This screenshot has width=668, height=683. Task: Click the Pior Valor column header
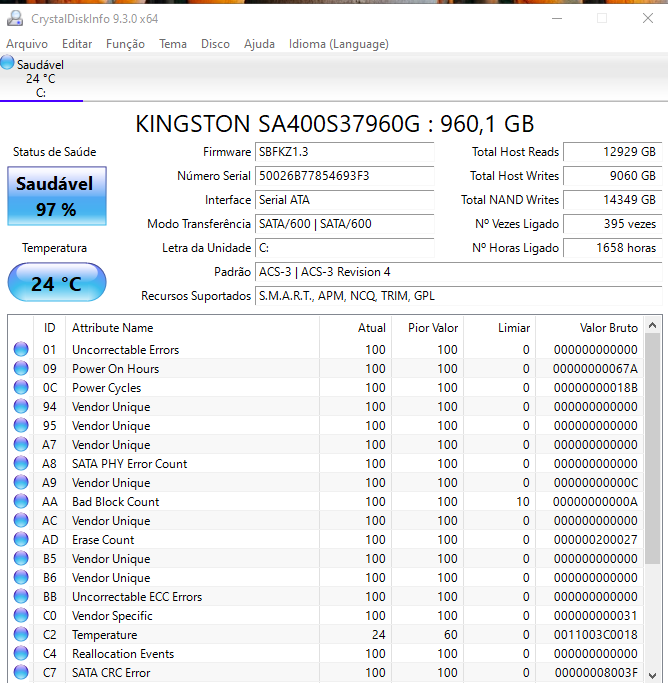coord(427,328)
